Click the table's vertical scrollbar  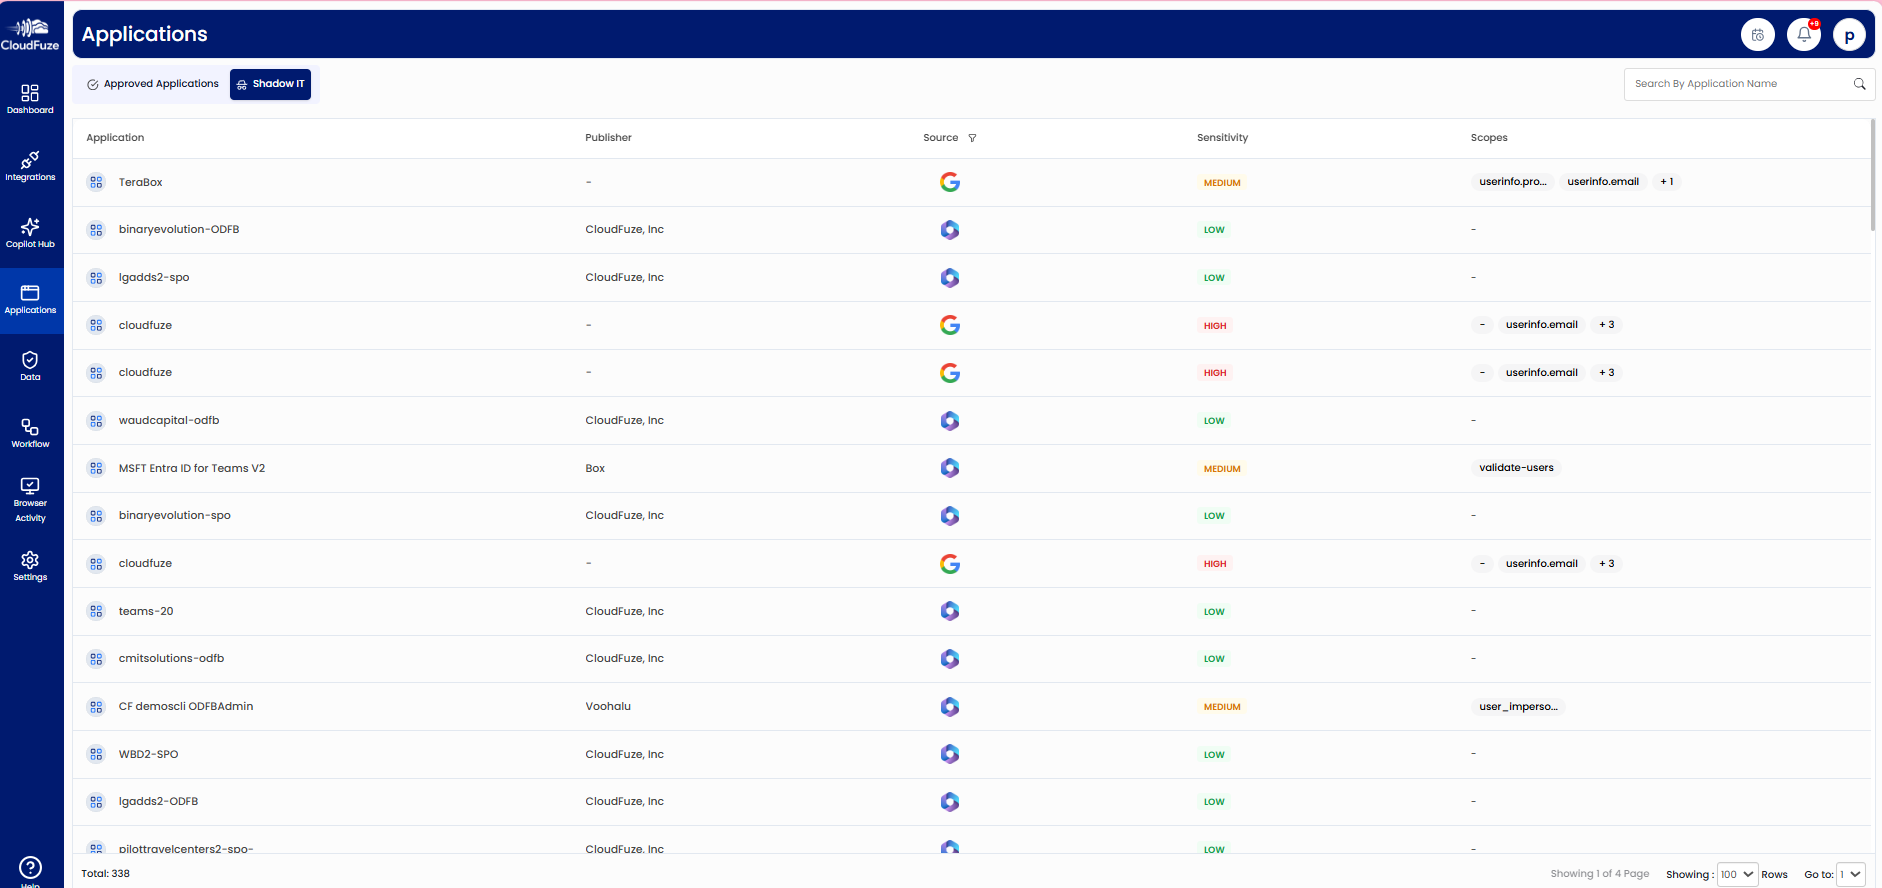[1872, 175]
